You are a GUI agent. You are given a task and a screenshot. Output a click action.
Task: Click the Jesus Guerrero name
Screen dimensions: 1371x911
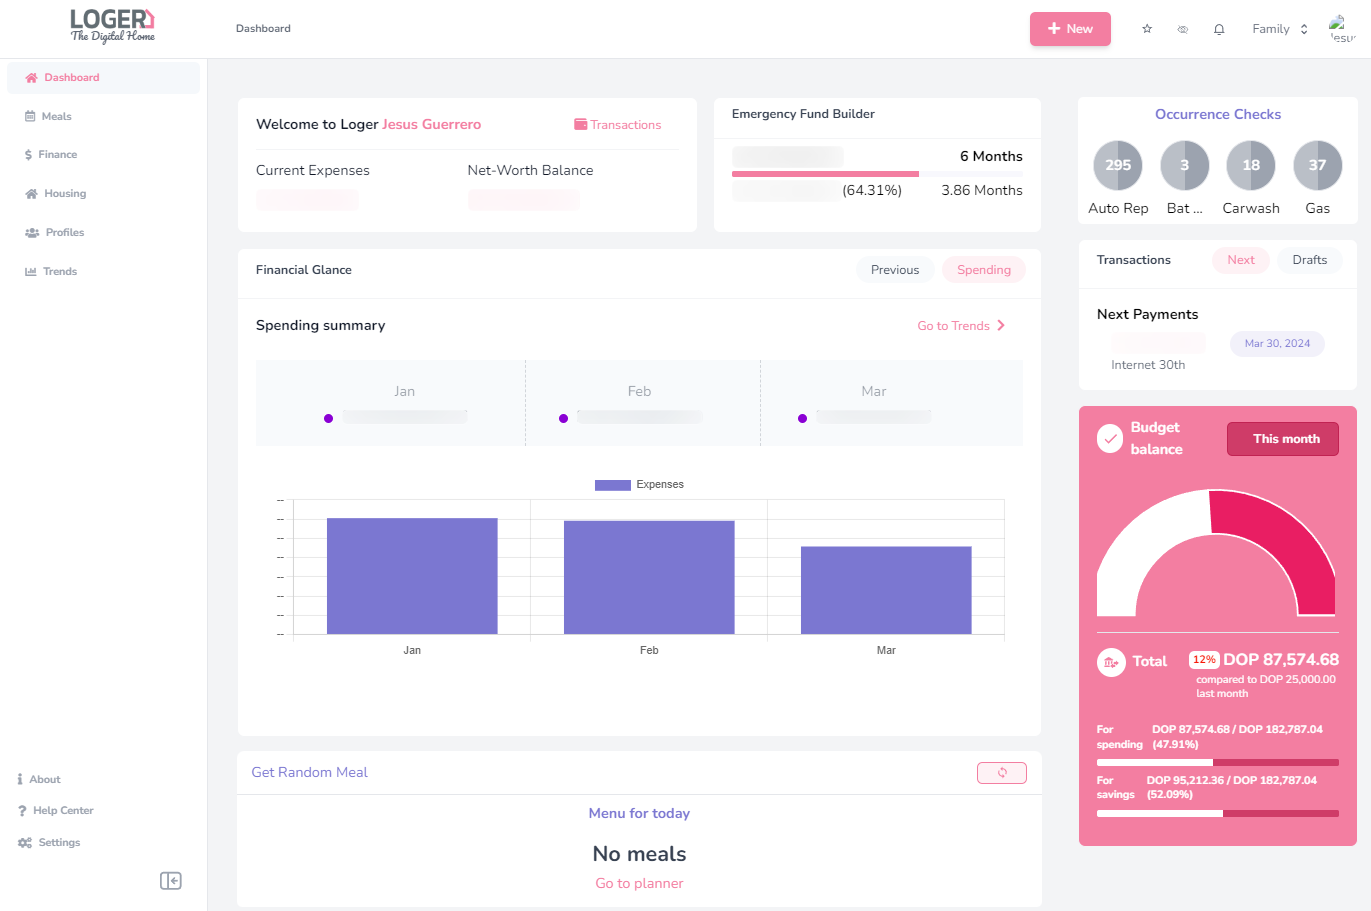point(432,124)
